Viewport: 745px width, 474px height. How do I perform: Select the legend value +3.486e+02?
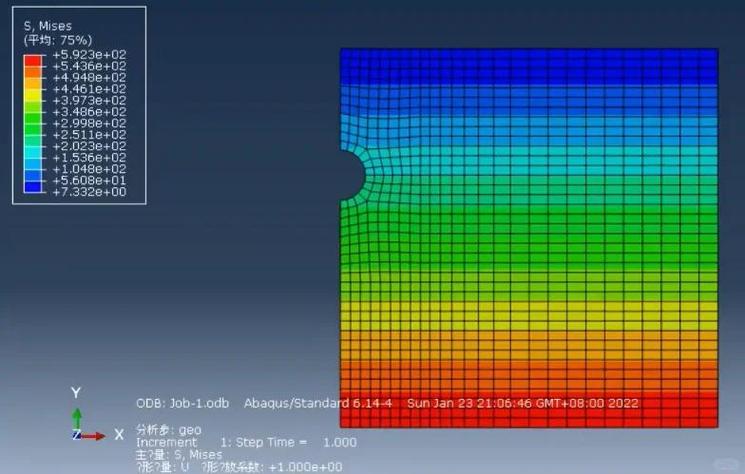click(x=89, y=112)
